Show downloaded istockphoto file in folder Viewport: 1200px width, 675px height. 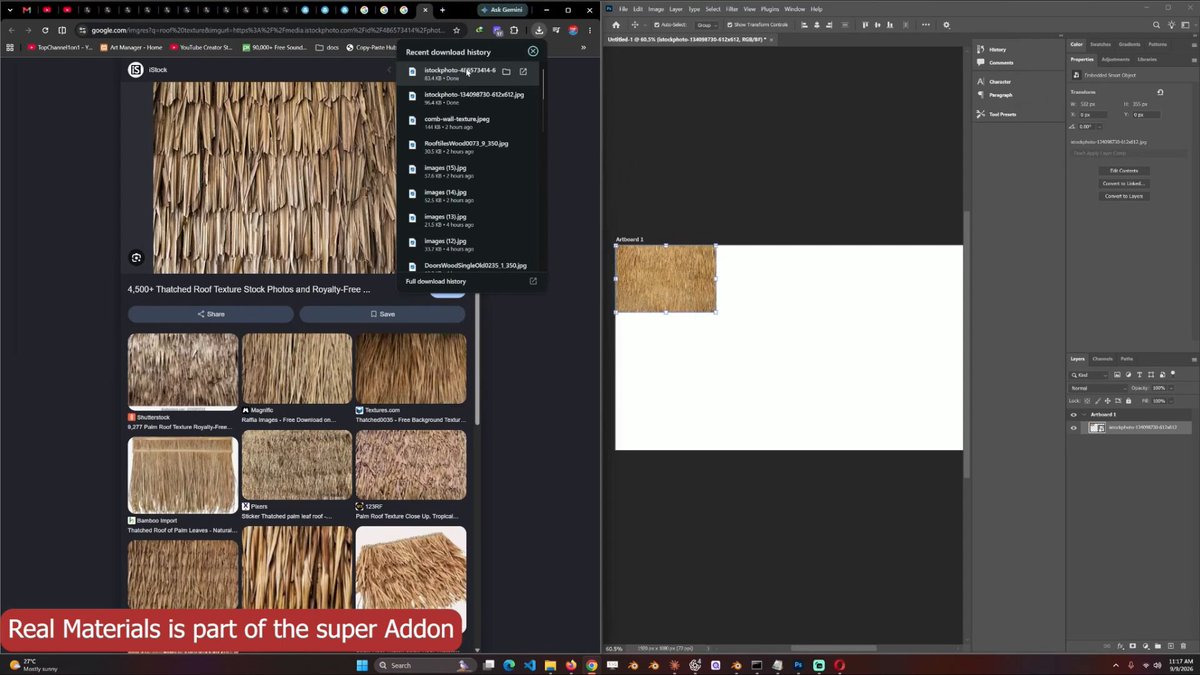[506, 72]
